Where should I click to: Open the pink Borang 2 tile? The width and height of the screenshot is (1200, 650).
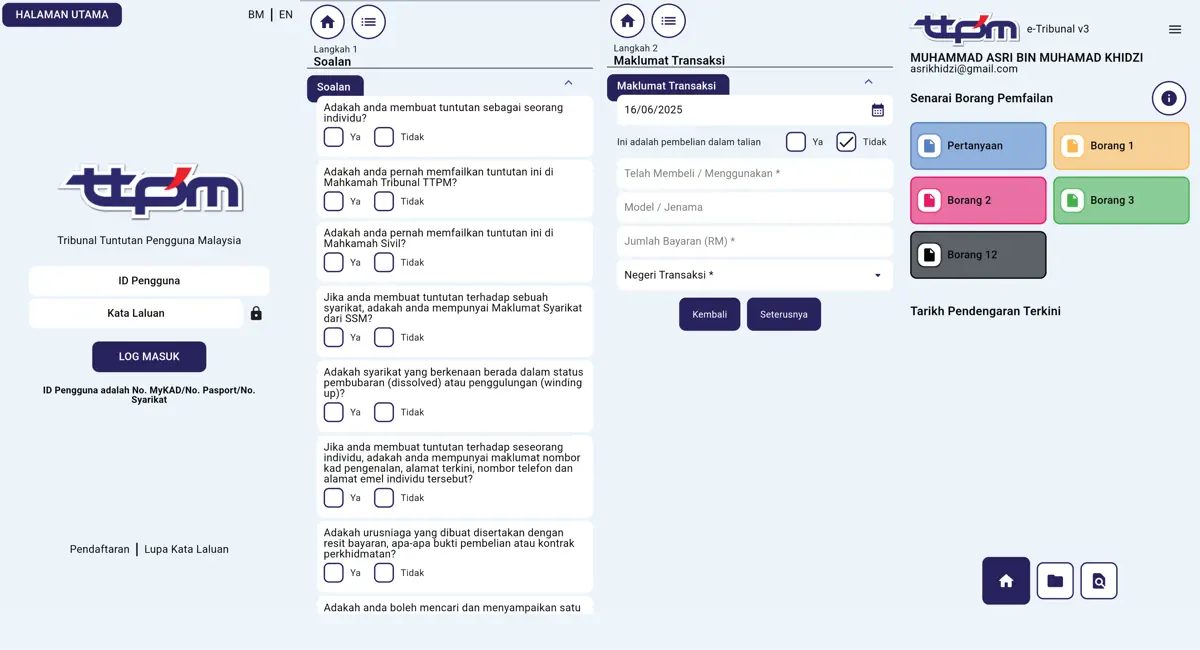pyautogui.click(x=978, y=200)
